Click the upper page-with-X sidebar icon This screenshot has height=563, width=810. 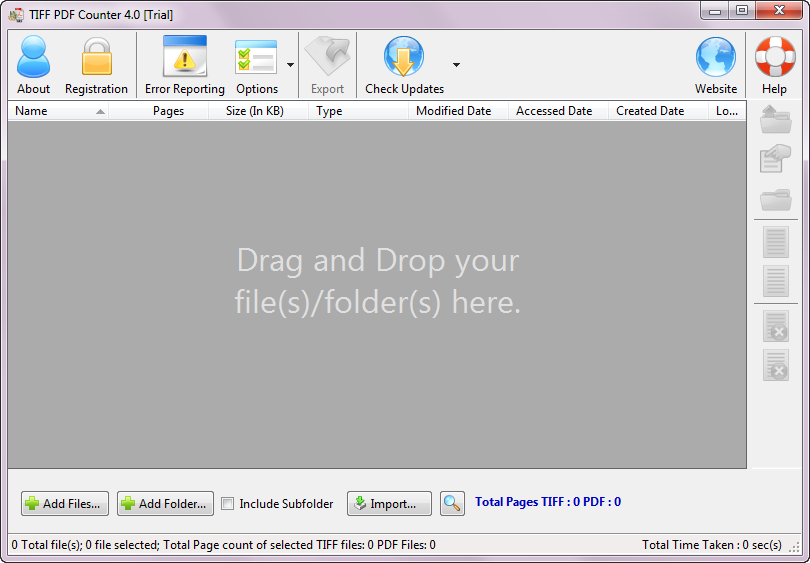click(x=776, y=326)
